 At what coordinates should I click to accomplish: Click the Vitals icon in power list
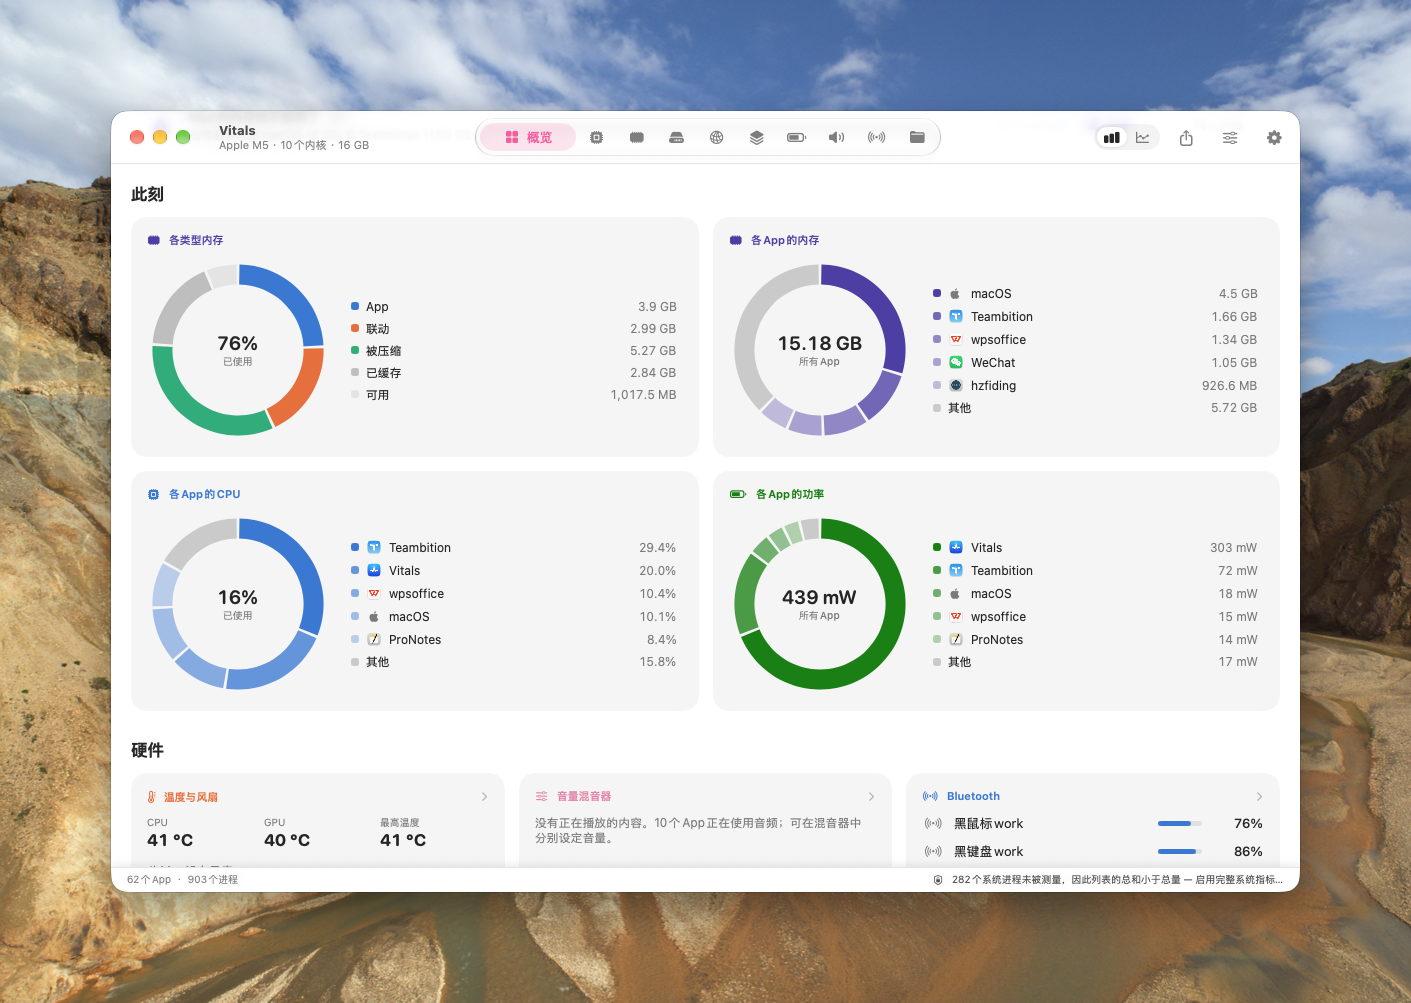pos(956,548)
